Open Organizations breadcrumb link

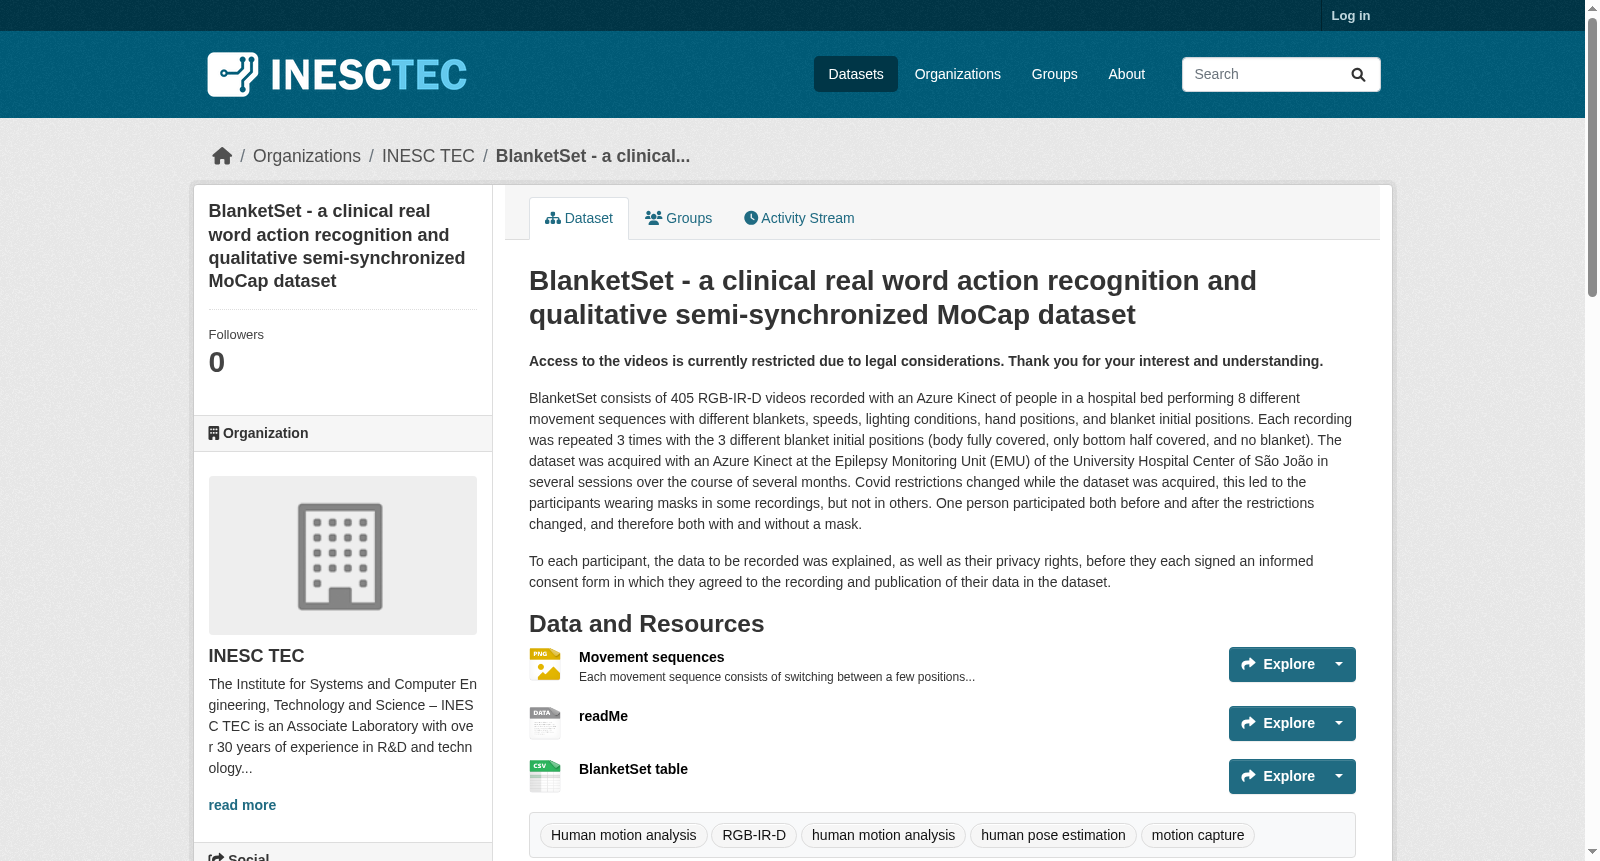pyautogui.click(x=307, y=156)
